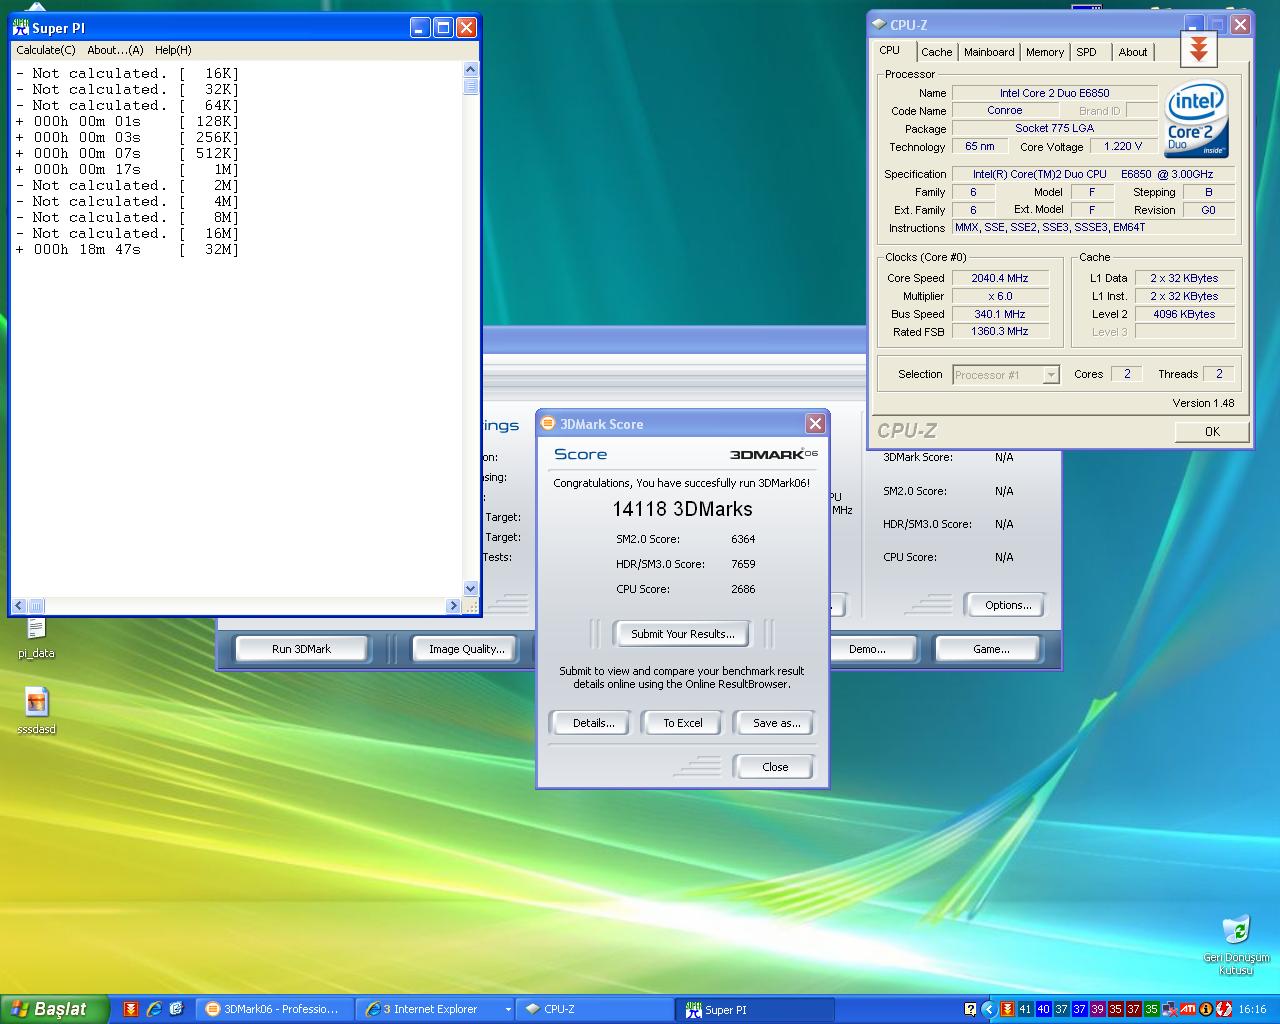Click the third quick launch icon
This screenshot has height=1024, width=1280.
tap(177, 1009)
